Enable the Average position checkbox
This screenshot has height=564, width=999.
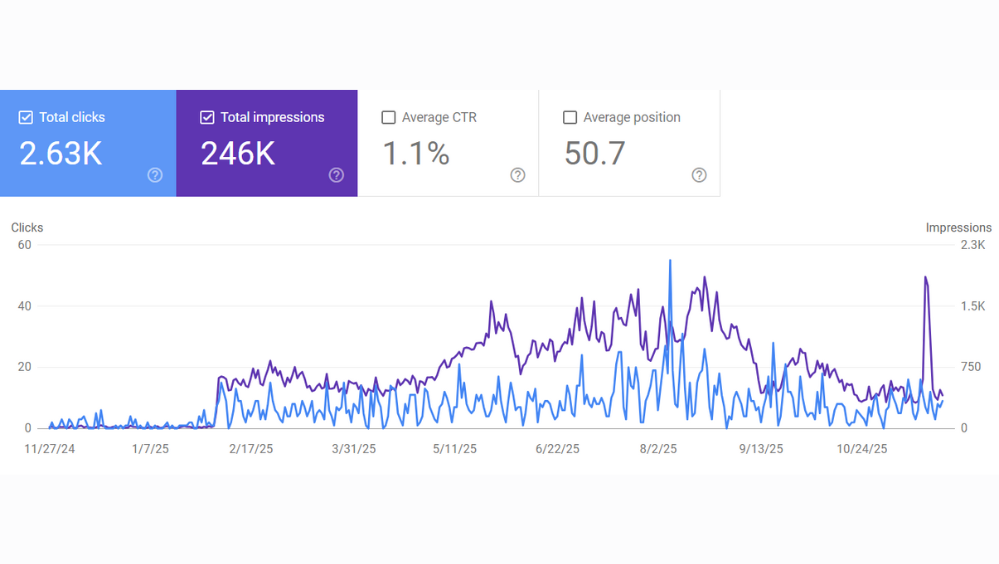pyautogui.click(x=570, y=118)
